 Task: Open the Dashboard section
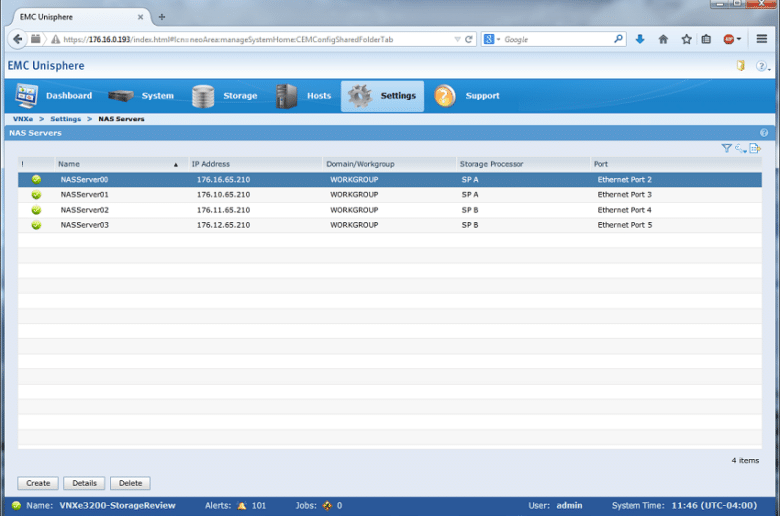[54, 96]
